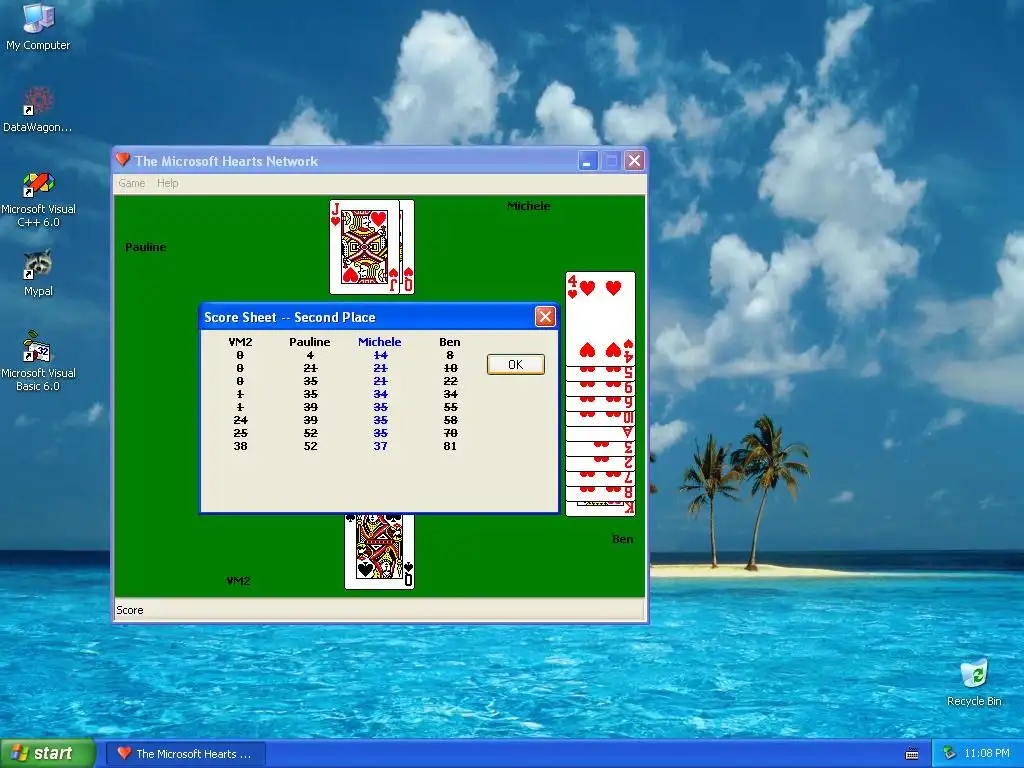
Task: Click the network tray icon beside clock
Action: click(x=949, y=753)
